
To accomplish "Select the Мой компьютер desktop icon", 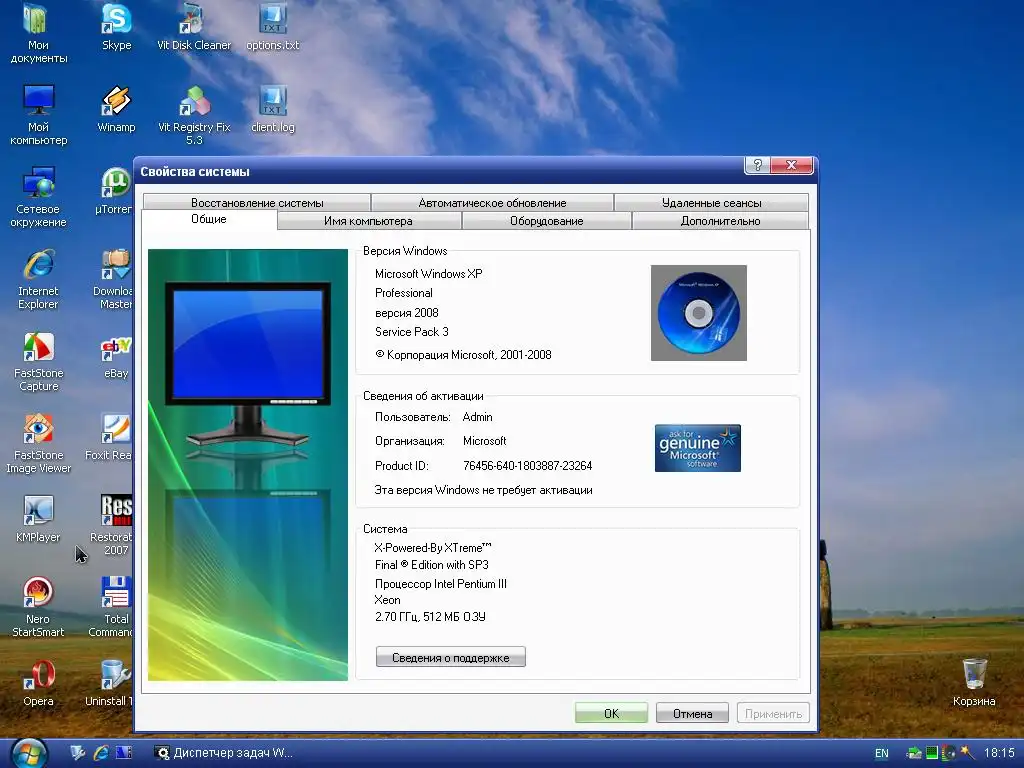I will 38,114.
